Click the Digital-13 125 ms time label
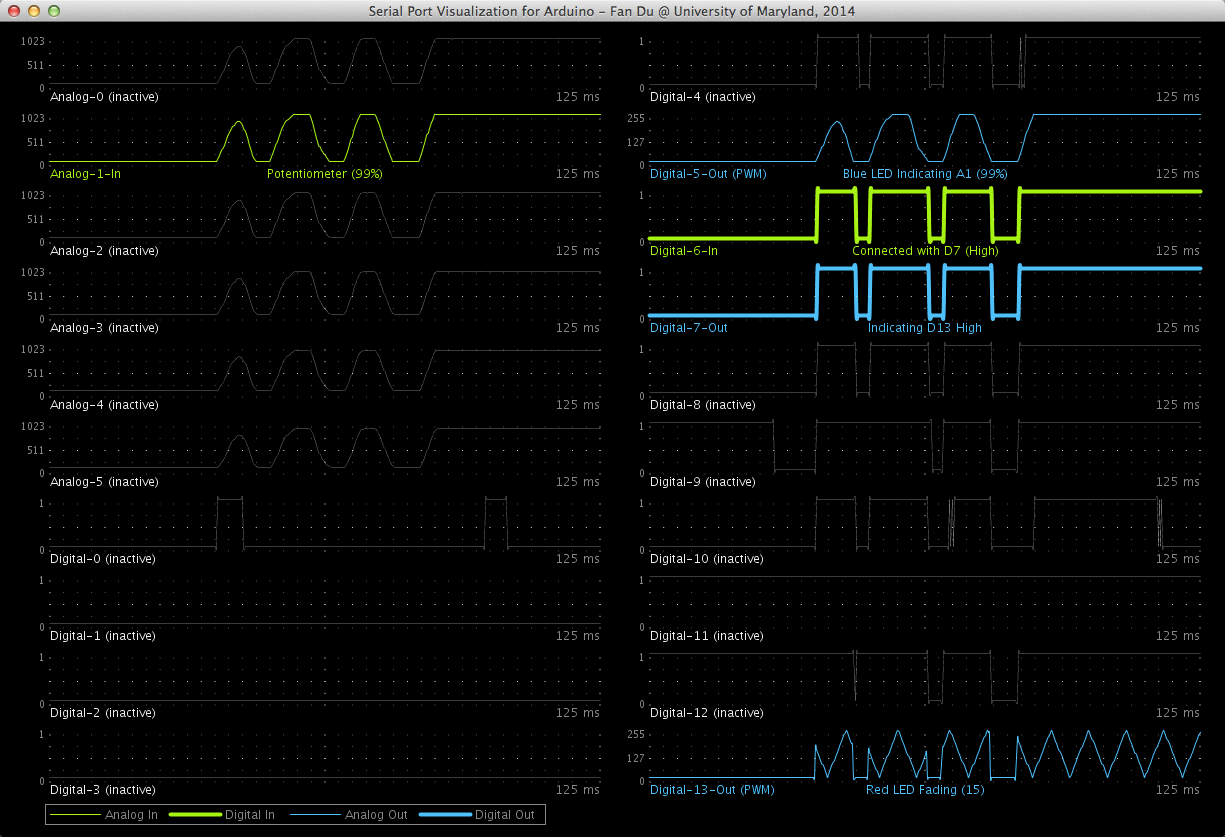The width and height of the screenshot is (1225, 837). pos(1177,790)
